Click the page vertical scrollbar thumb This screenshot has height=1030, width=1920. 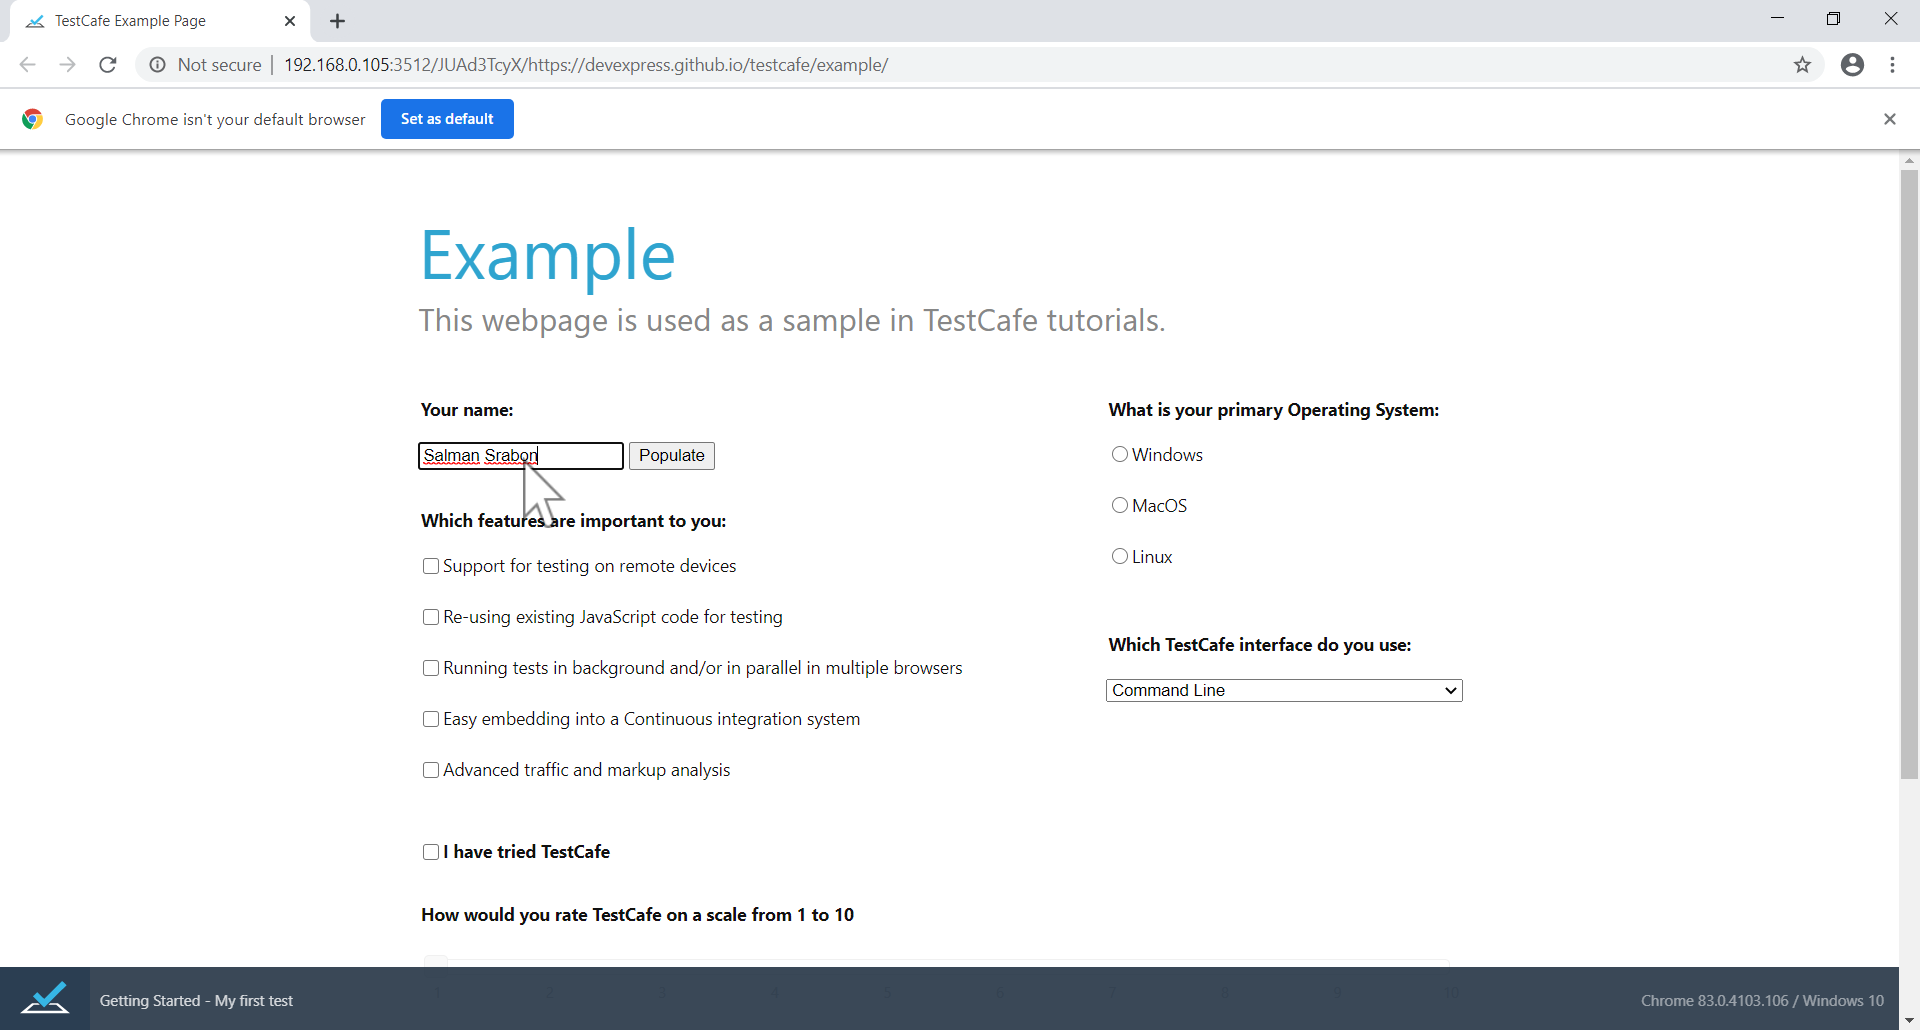(x=1909, y=474)
